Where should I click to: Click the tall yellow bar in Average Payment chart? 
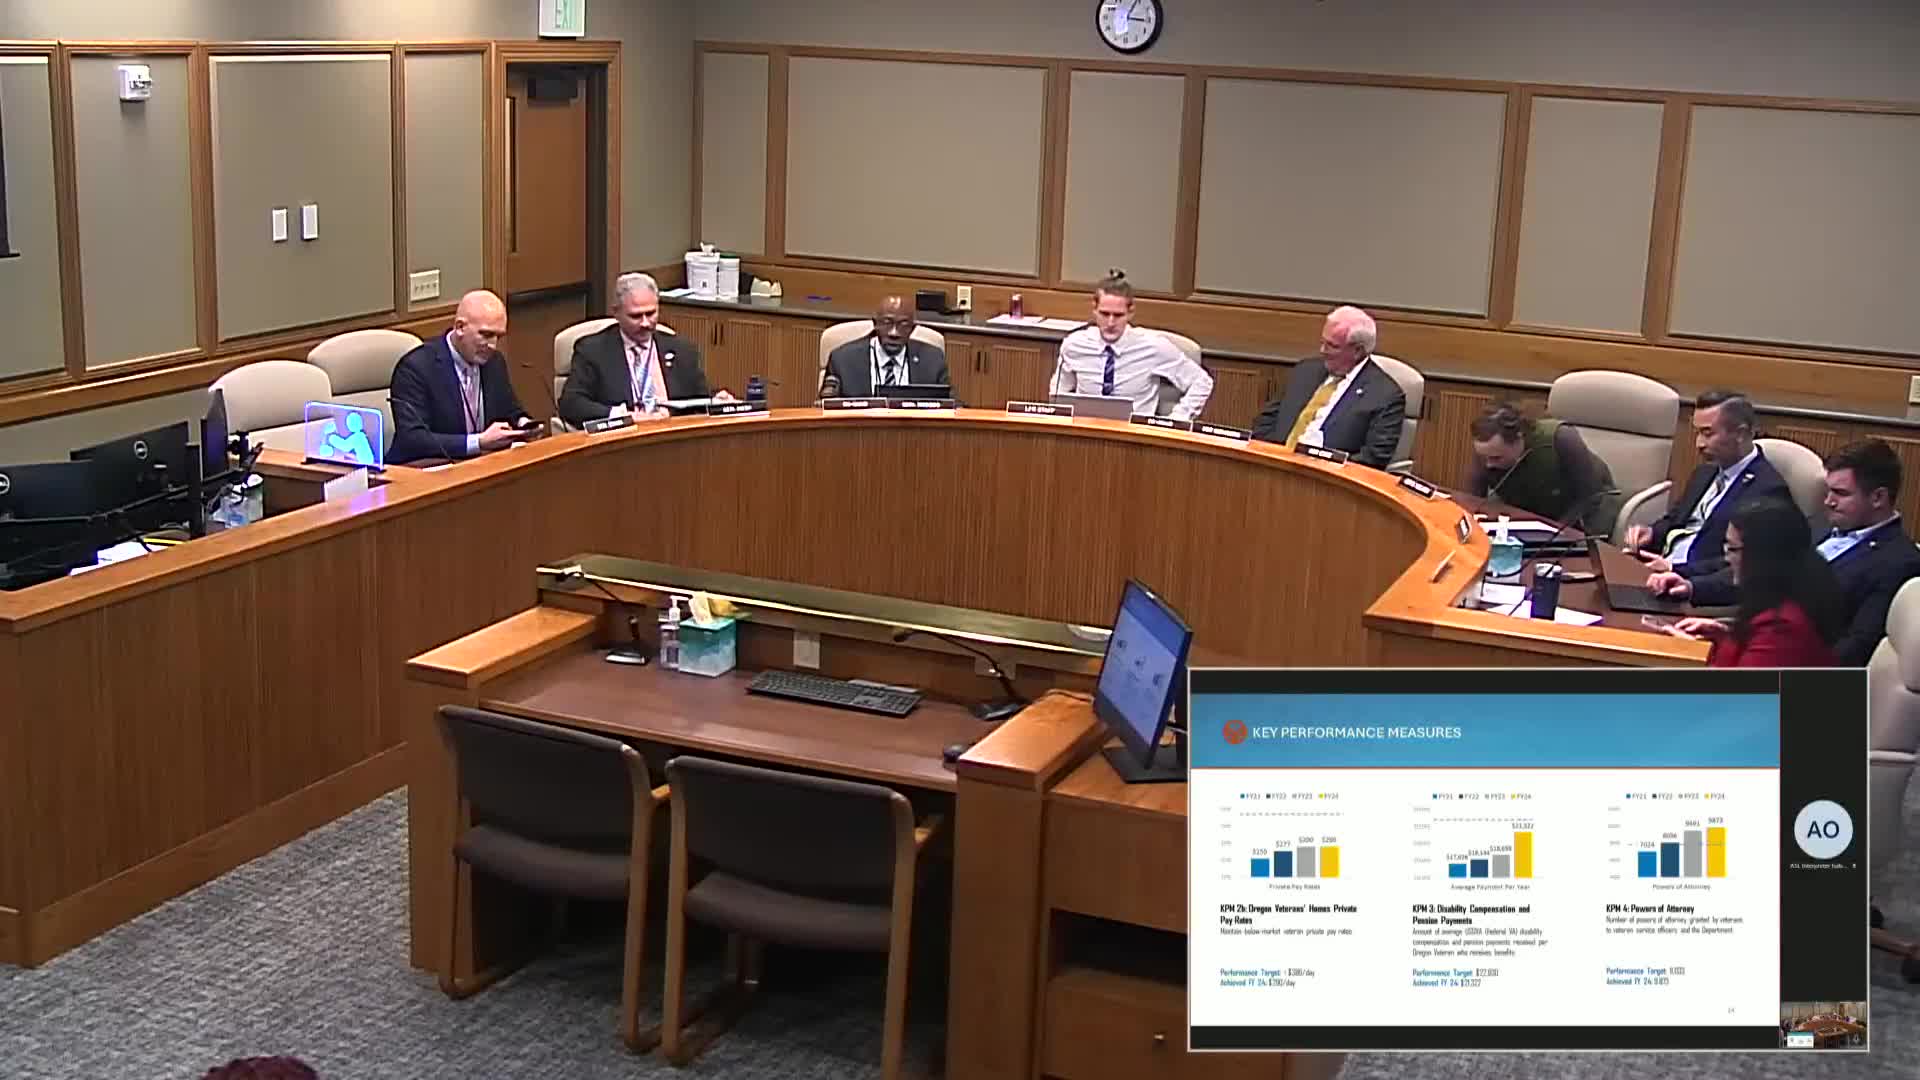coord(1522,855)
